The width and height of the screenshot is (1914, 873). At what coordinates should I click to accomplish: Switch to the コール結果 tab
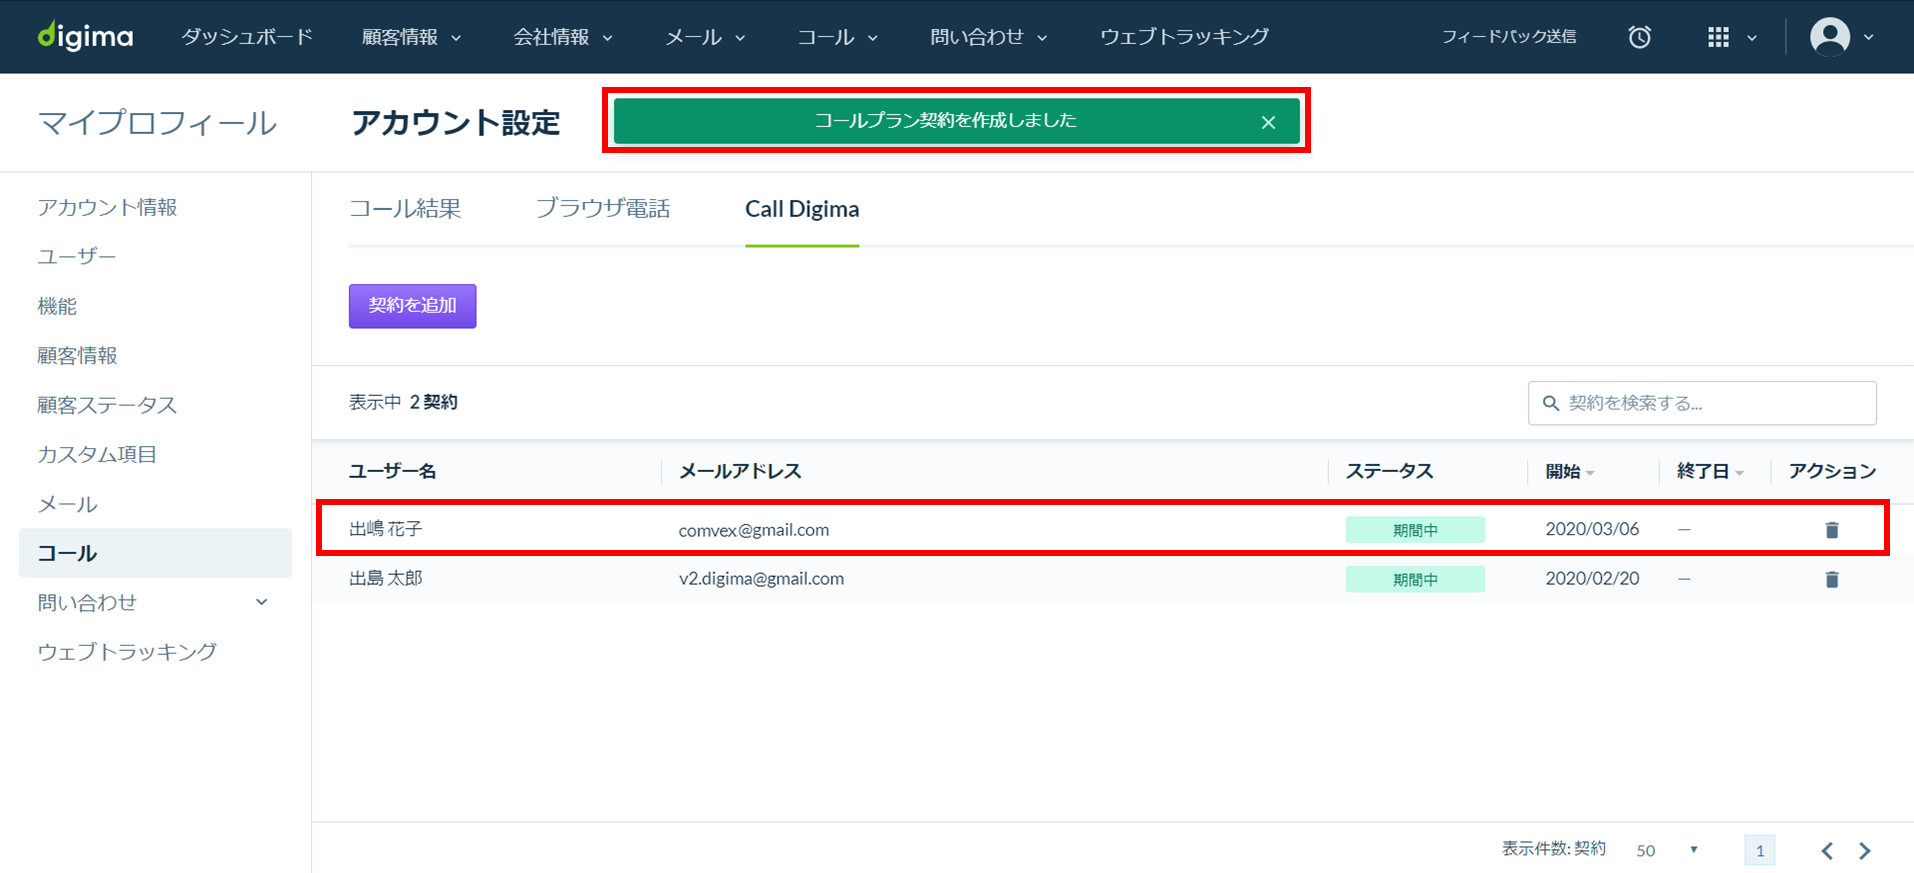(x=405, y=208)
